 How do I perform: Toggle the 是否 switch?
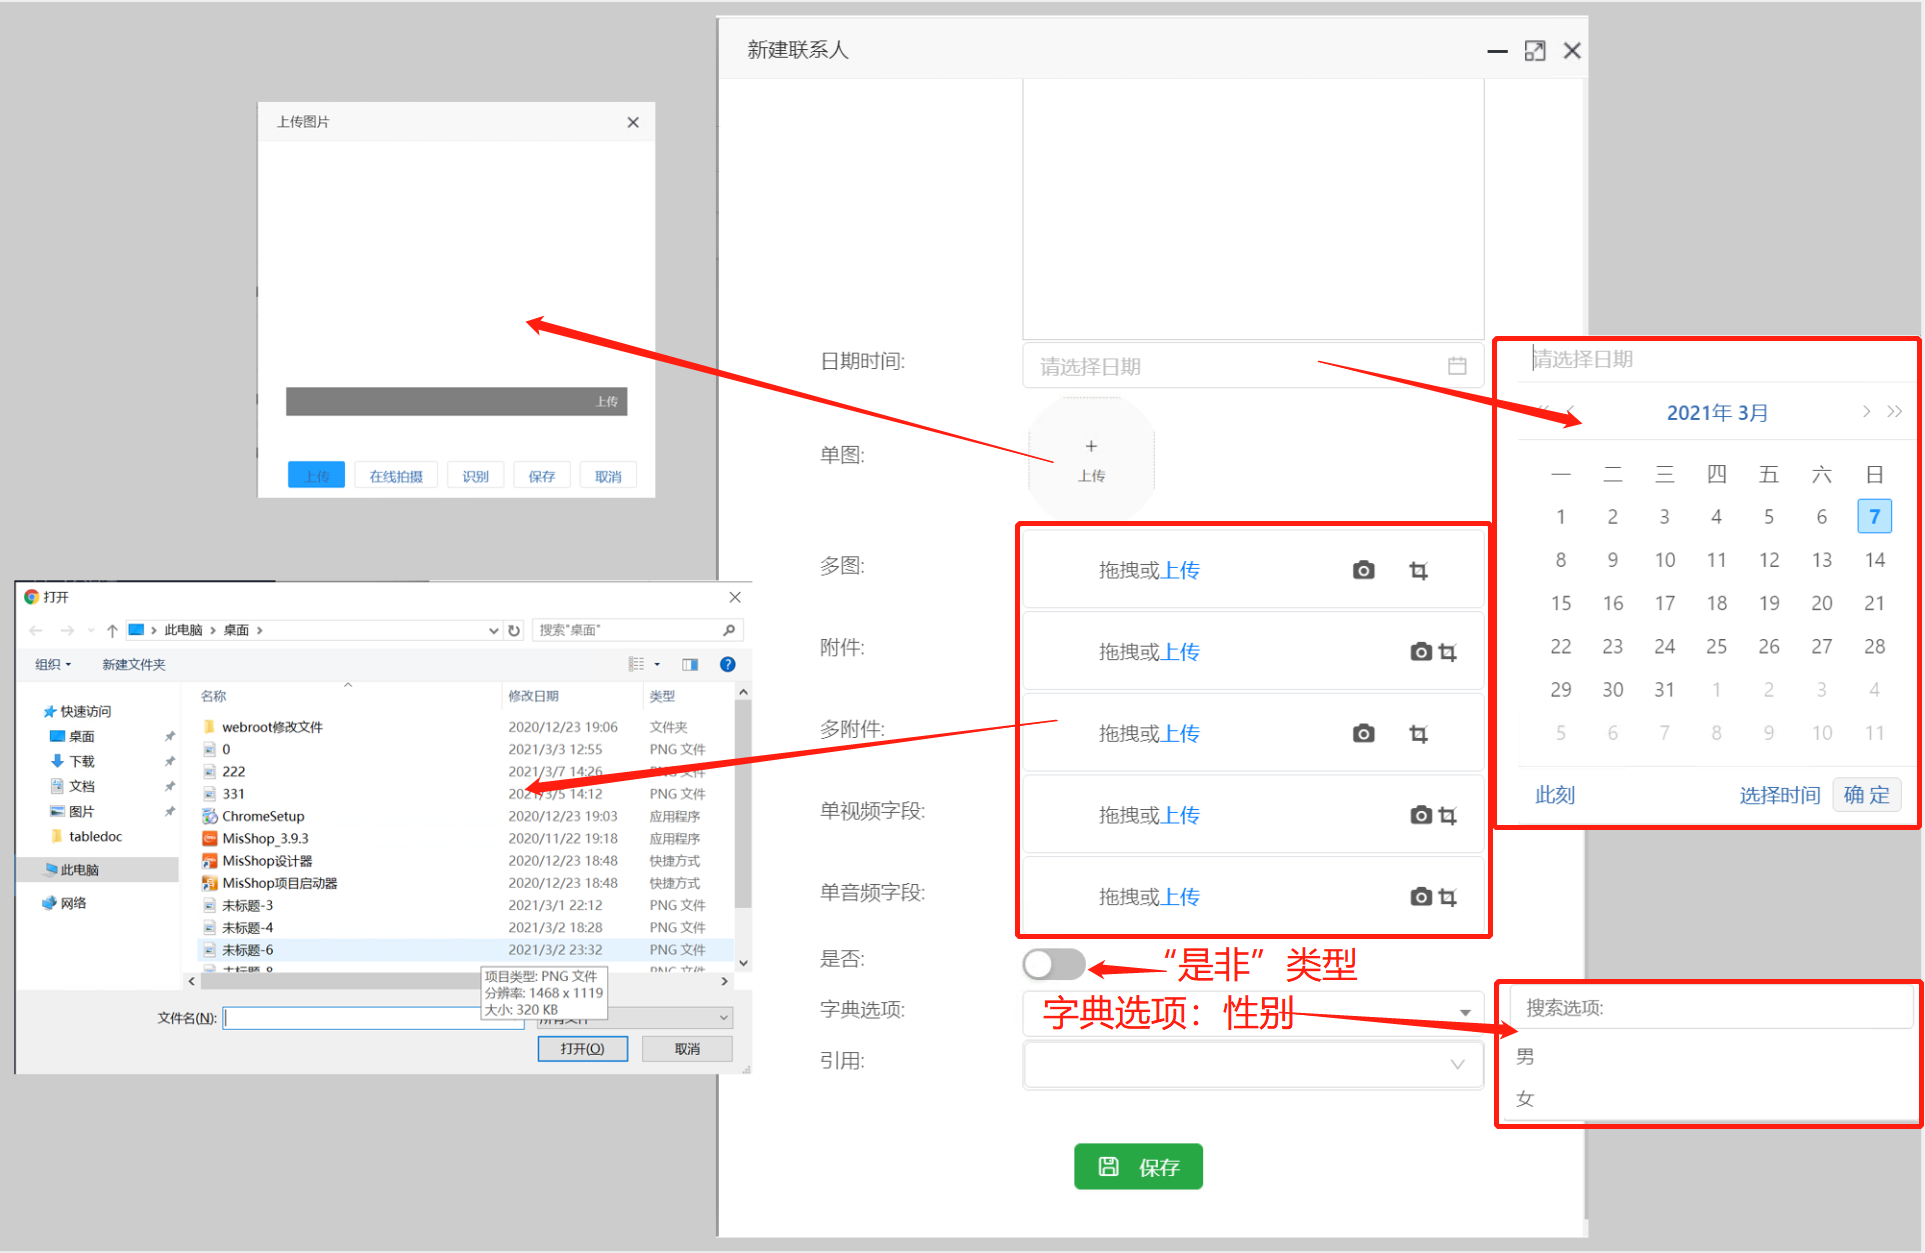pos(1053,964)
